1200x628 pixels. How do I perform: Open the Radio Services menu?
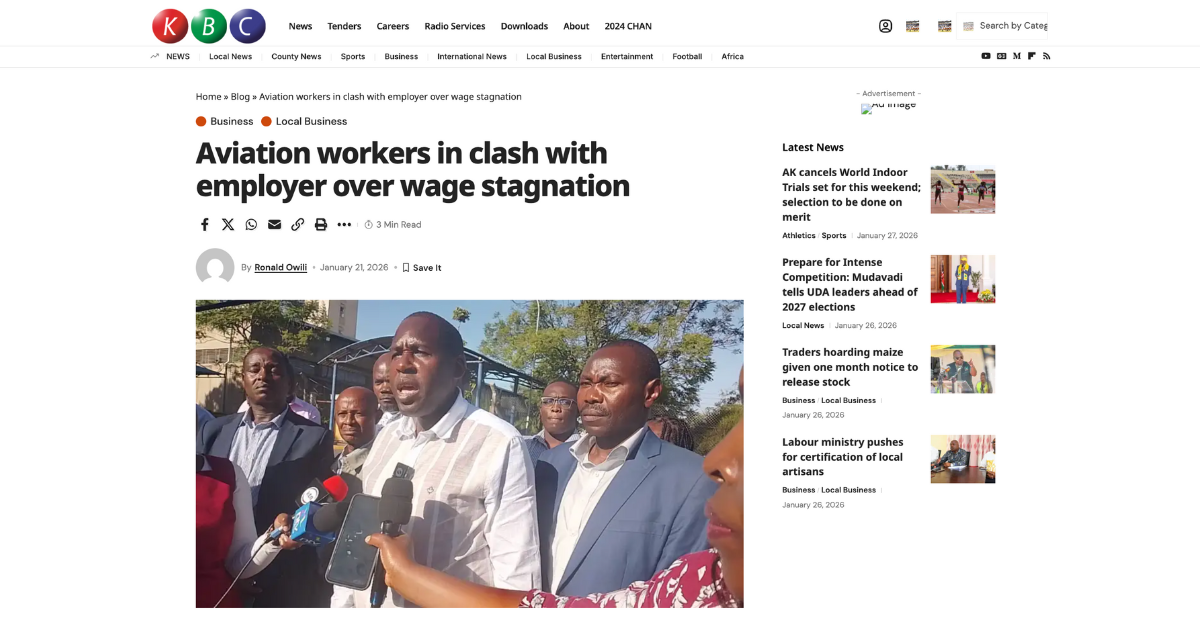[455, 26]
